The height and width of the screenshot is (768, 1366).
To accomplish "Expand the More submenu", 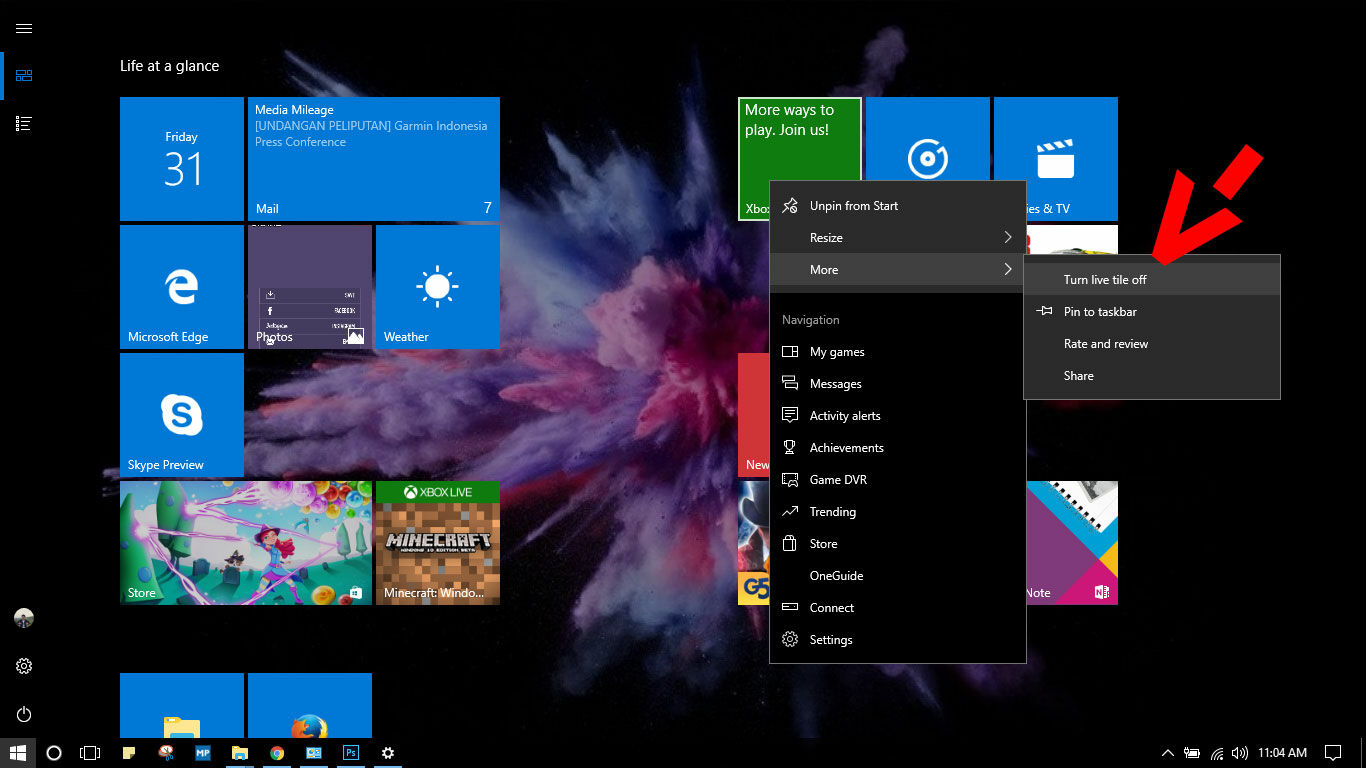I will point(898,270).
